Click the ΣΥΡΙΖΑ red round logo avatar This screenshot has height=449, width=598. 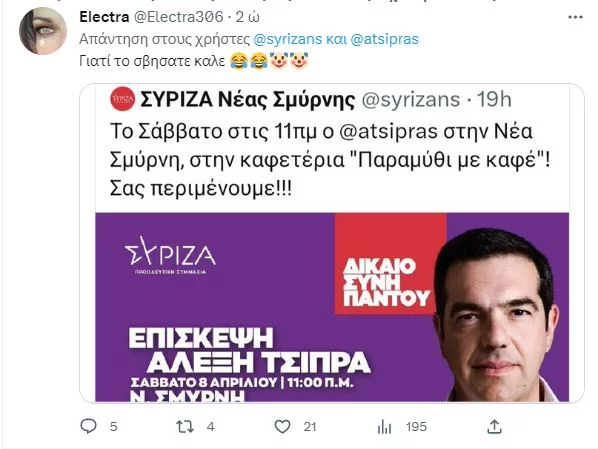[x=122, y=99]
